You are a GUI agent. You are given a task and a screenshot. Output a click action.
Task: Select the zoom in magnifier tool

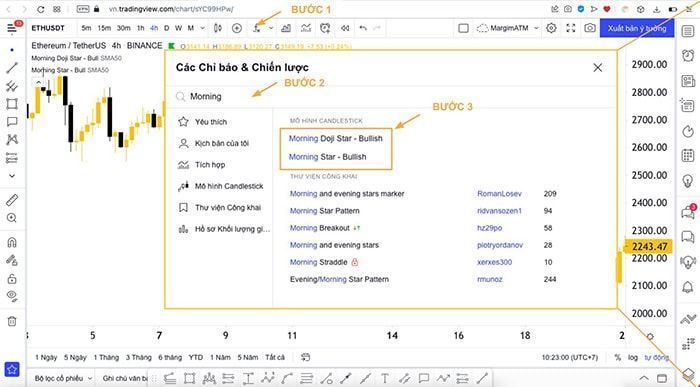click(12, 218)
